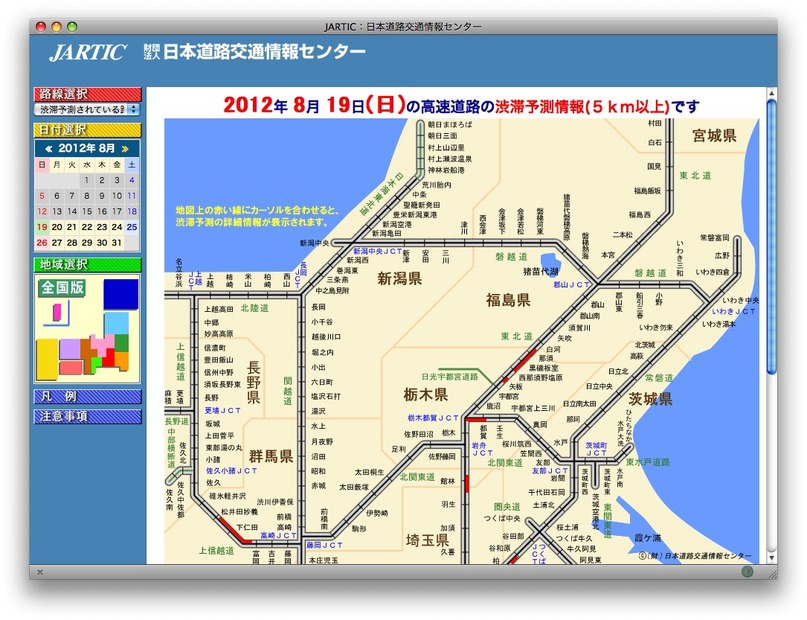Click the 路線選択 section header

click(x=87, y=94)
